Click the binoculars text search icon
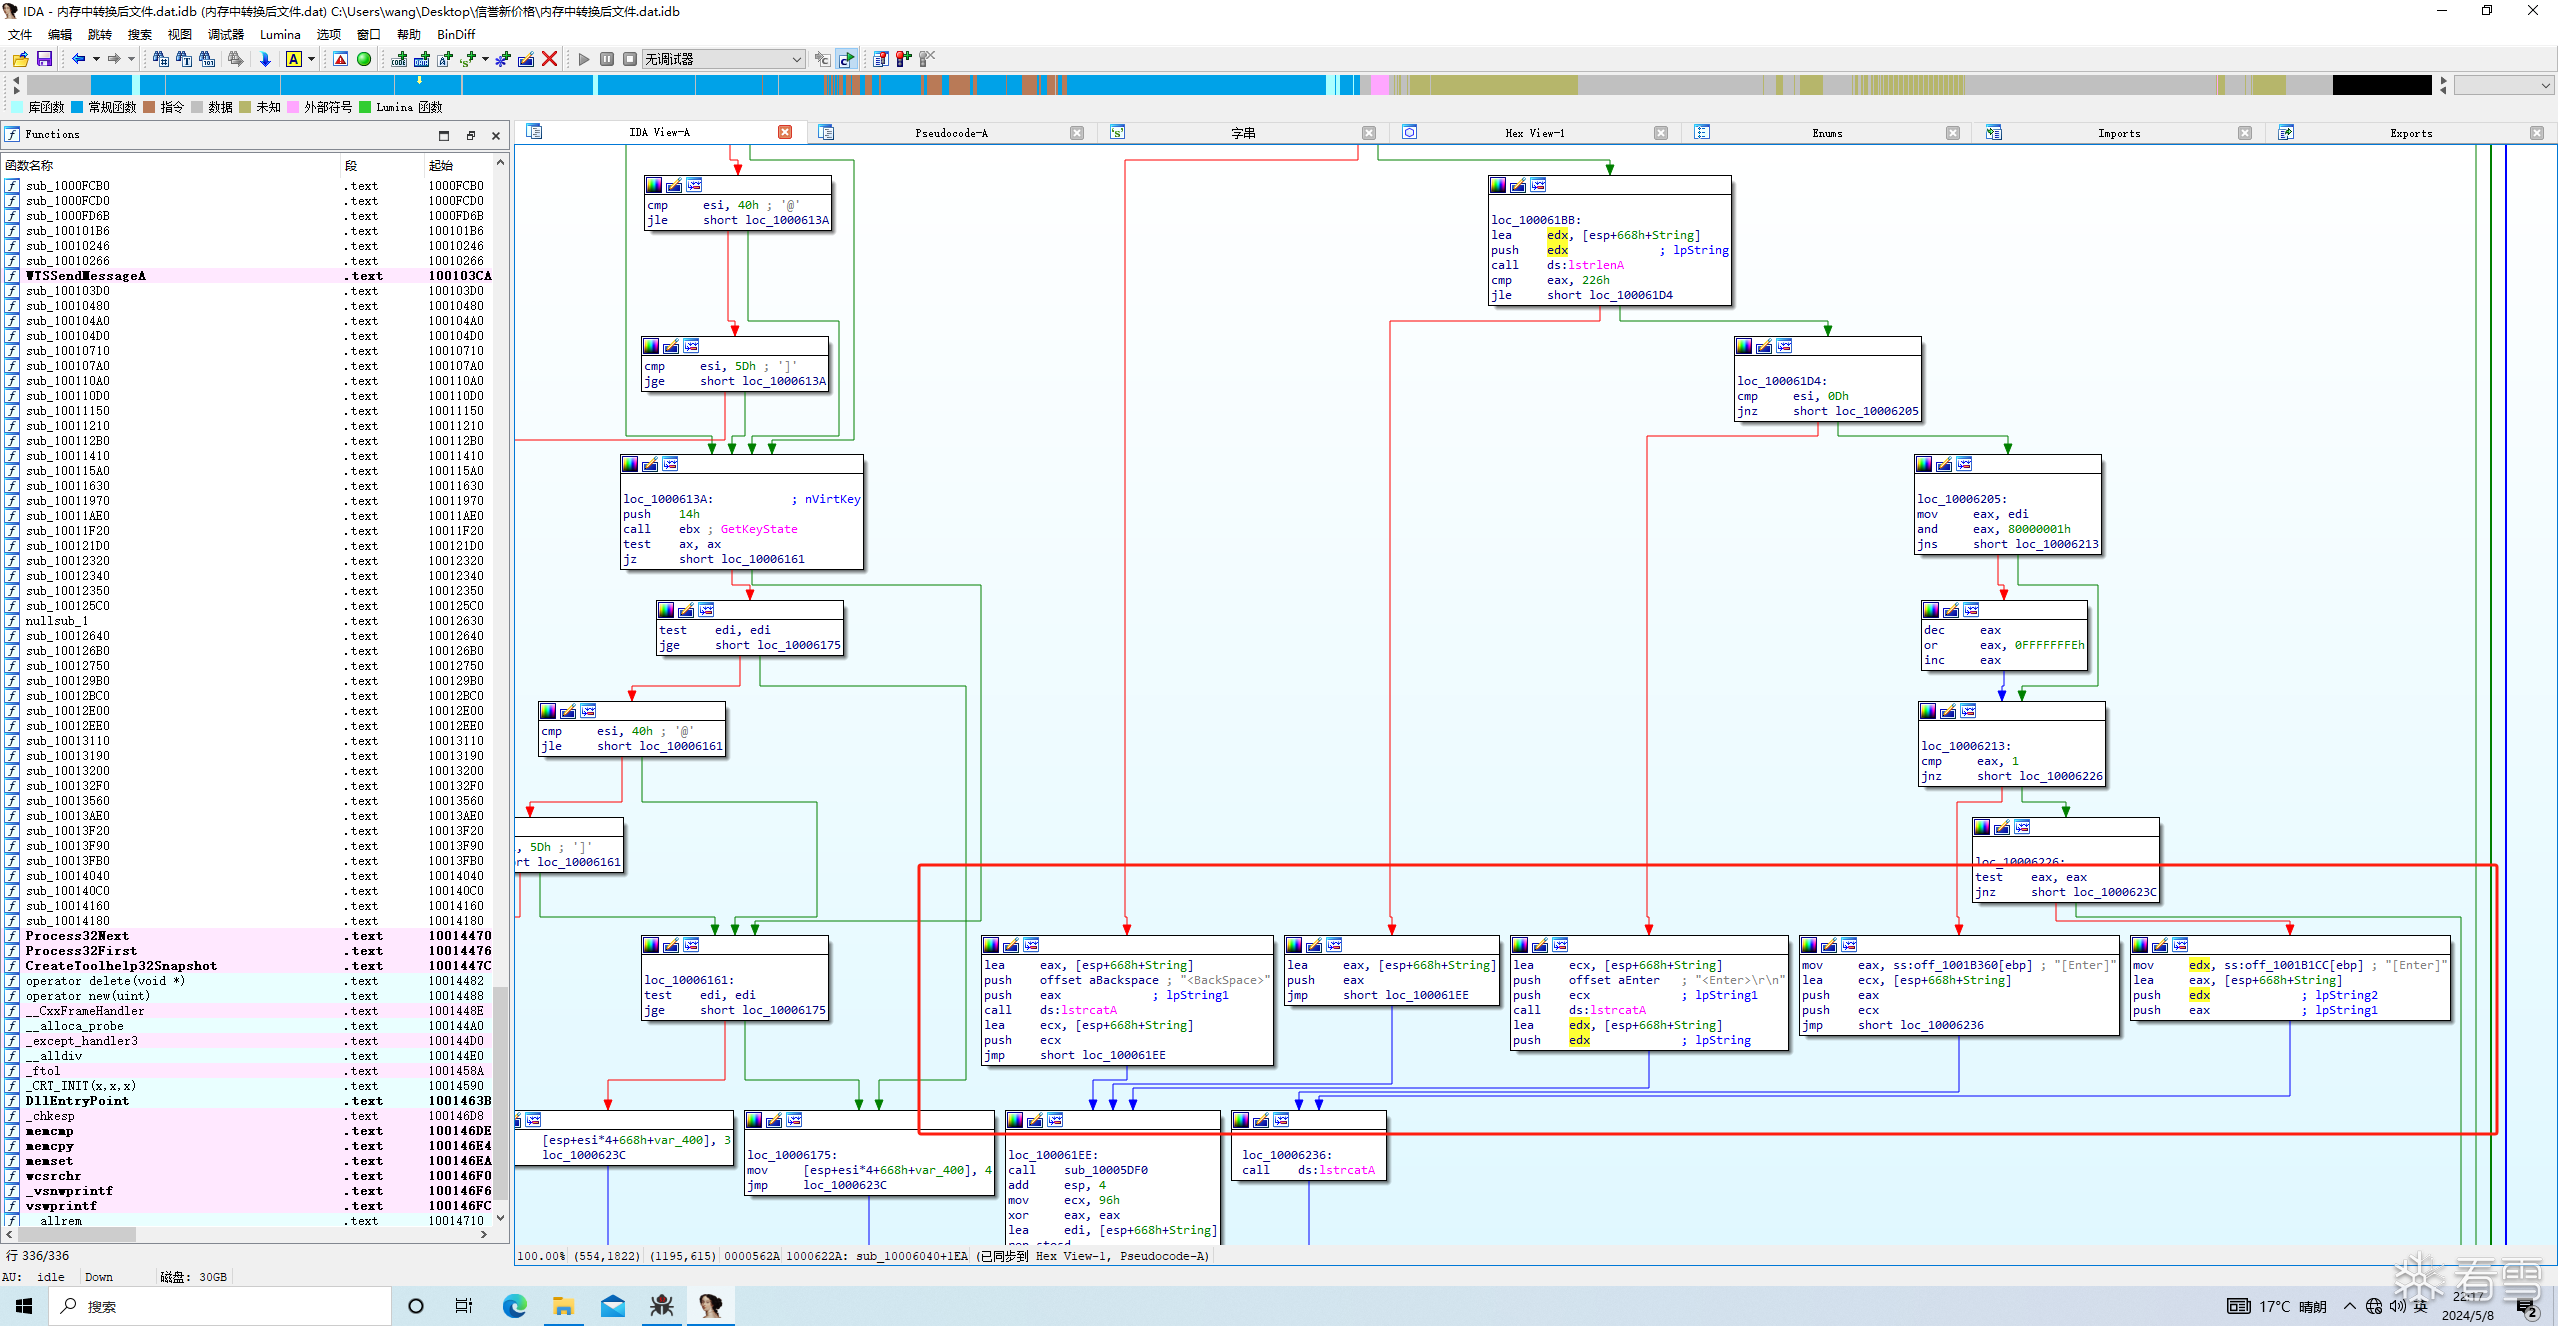Screen dimensions: 2558x1326 tap(183, 59)
